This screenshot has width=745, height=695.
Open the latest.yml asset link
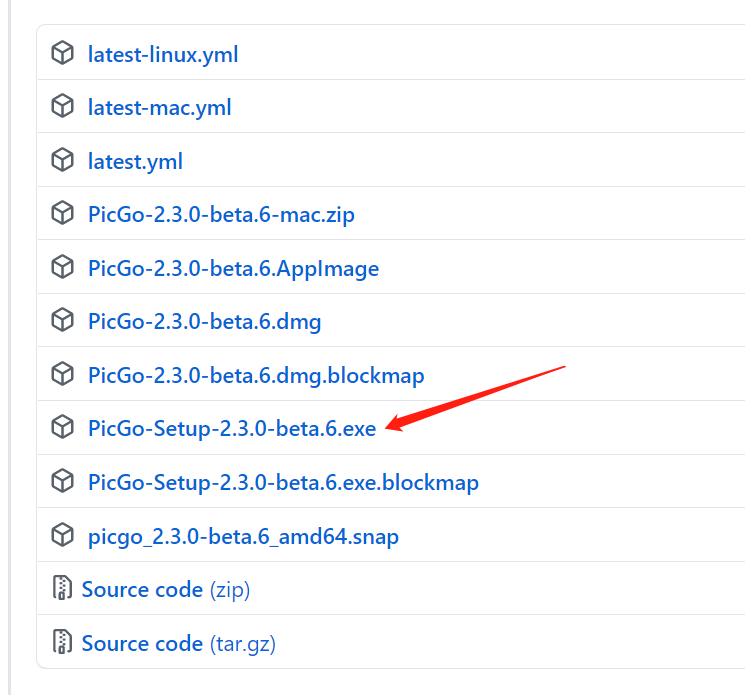click(135, 161)
